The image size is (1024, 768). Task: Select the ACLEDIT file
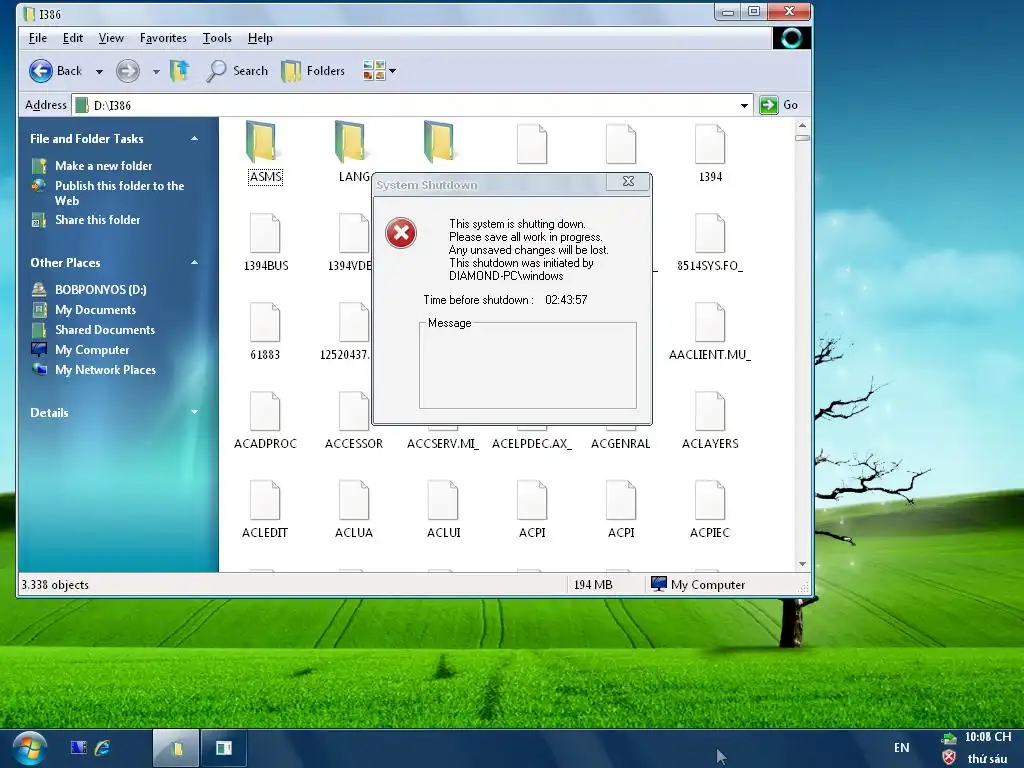tap(265, 509)
